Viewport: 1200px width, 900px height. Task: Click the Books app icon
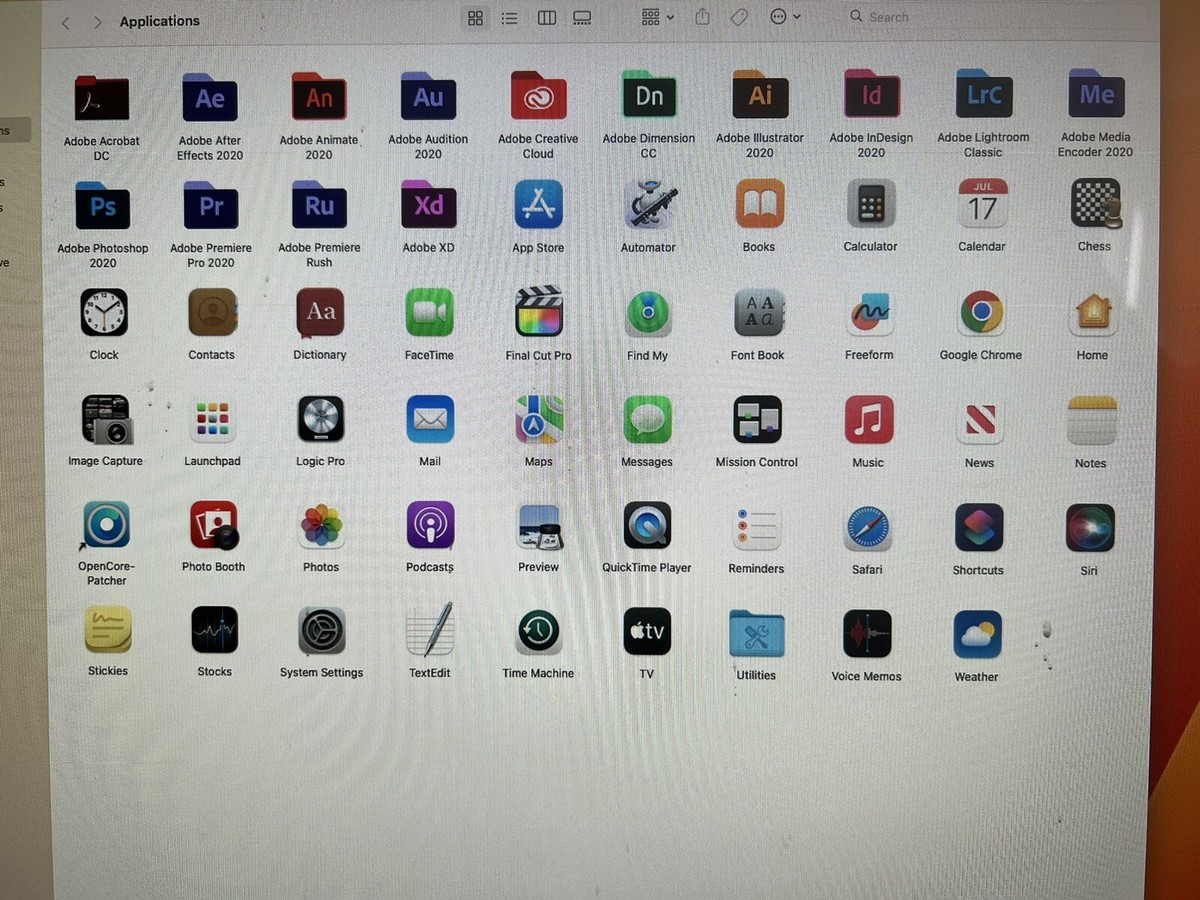759,203
